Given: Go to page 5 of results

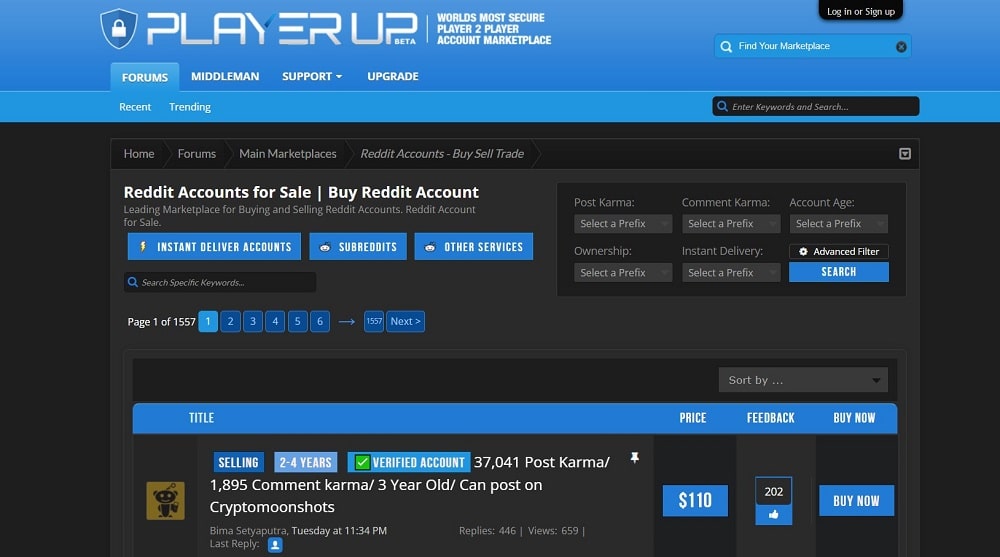Looking at the screenshot, I should pyautogui.click(x=297, y=322).
